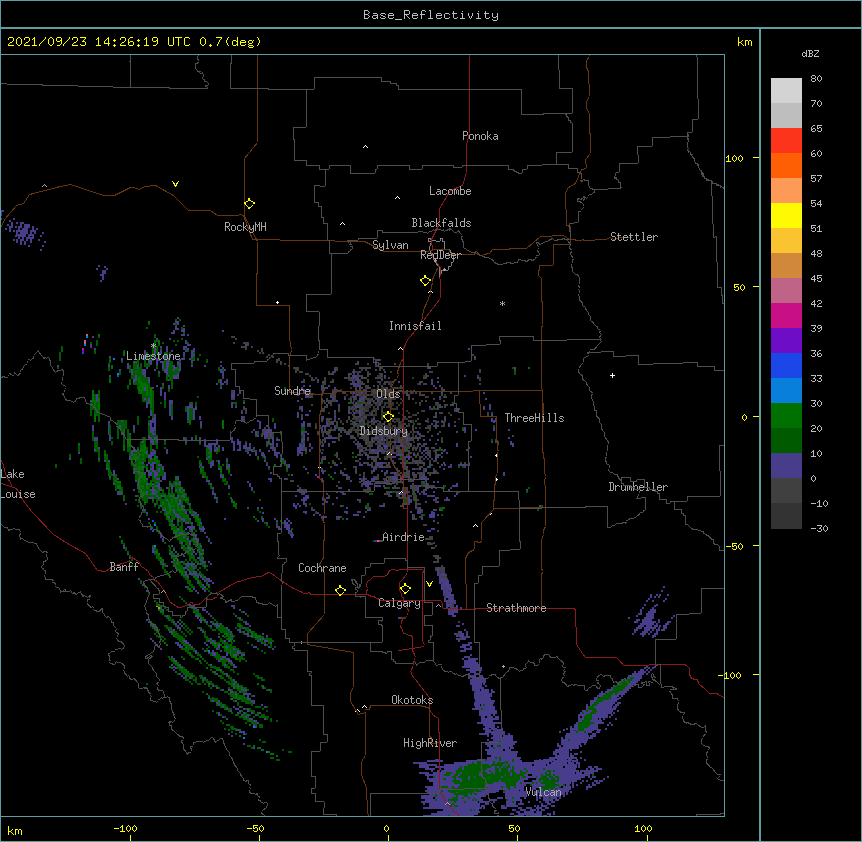Click the Lacombe city label

(x=450, y=191)
